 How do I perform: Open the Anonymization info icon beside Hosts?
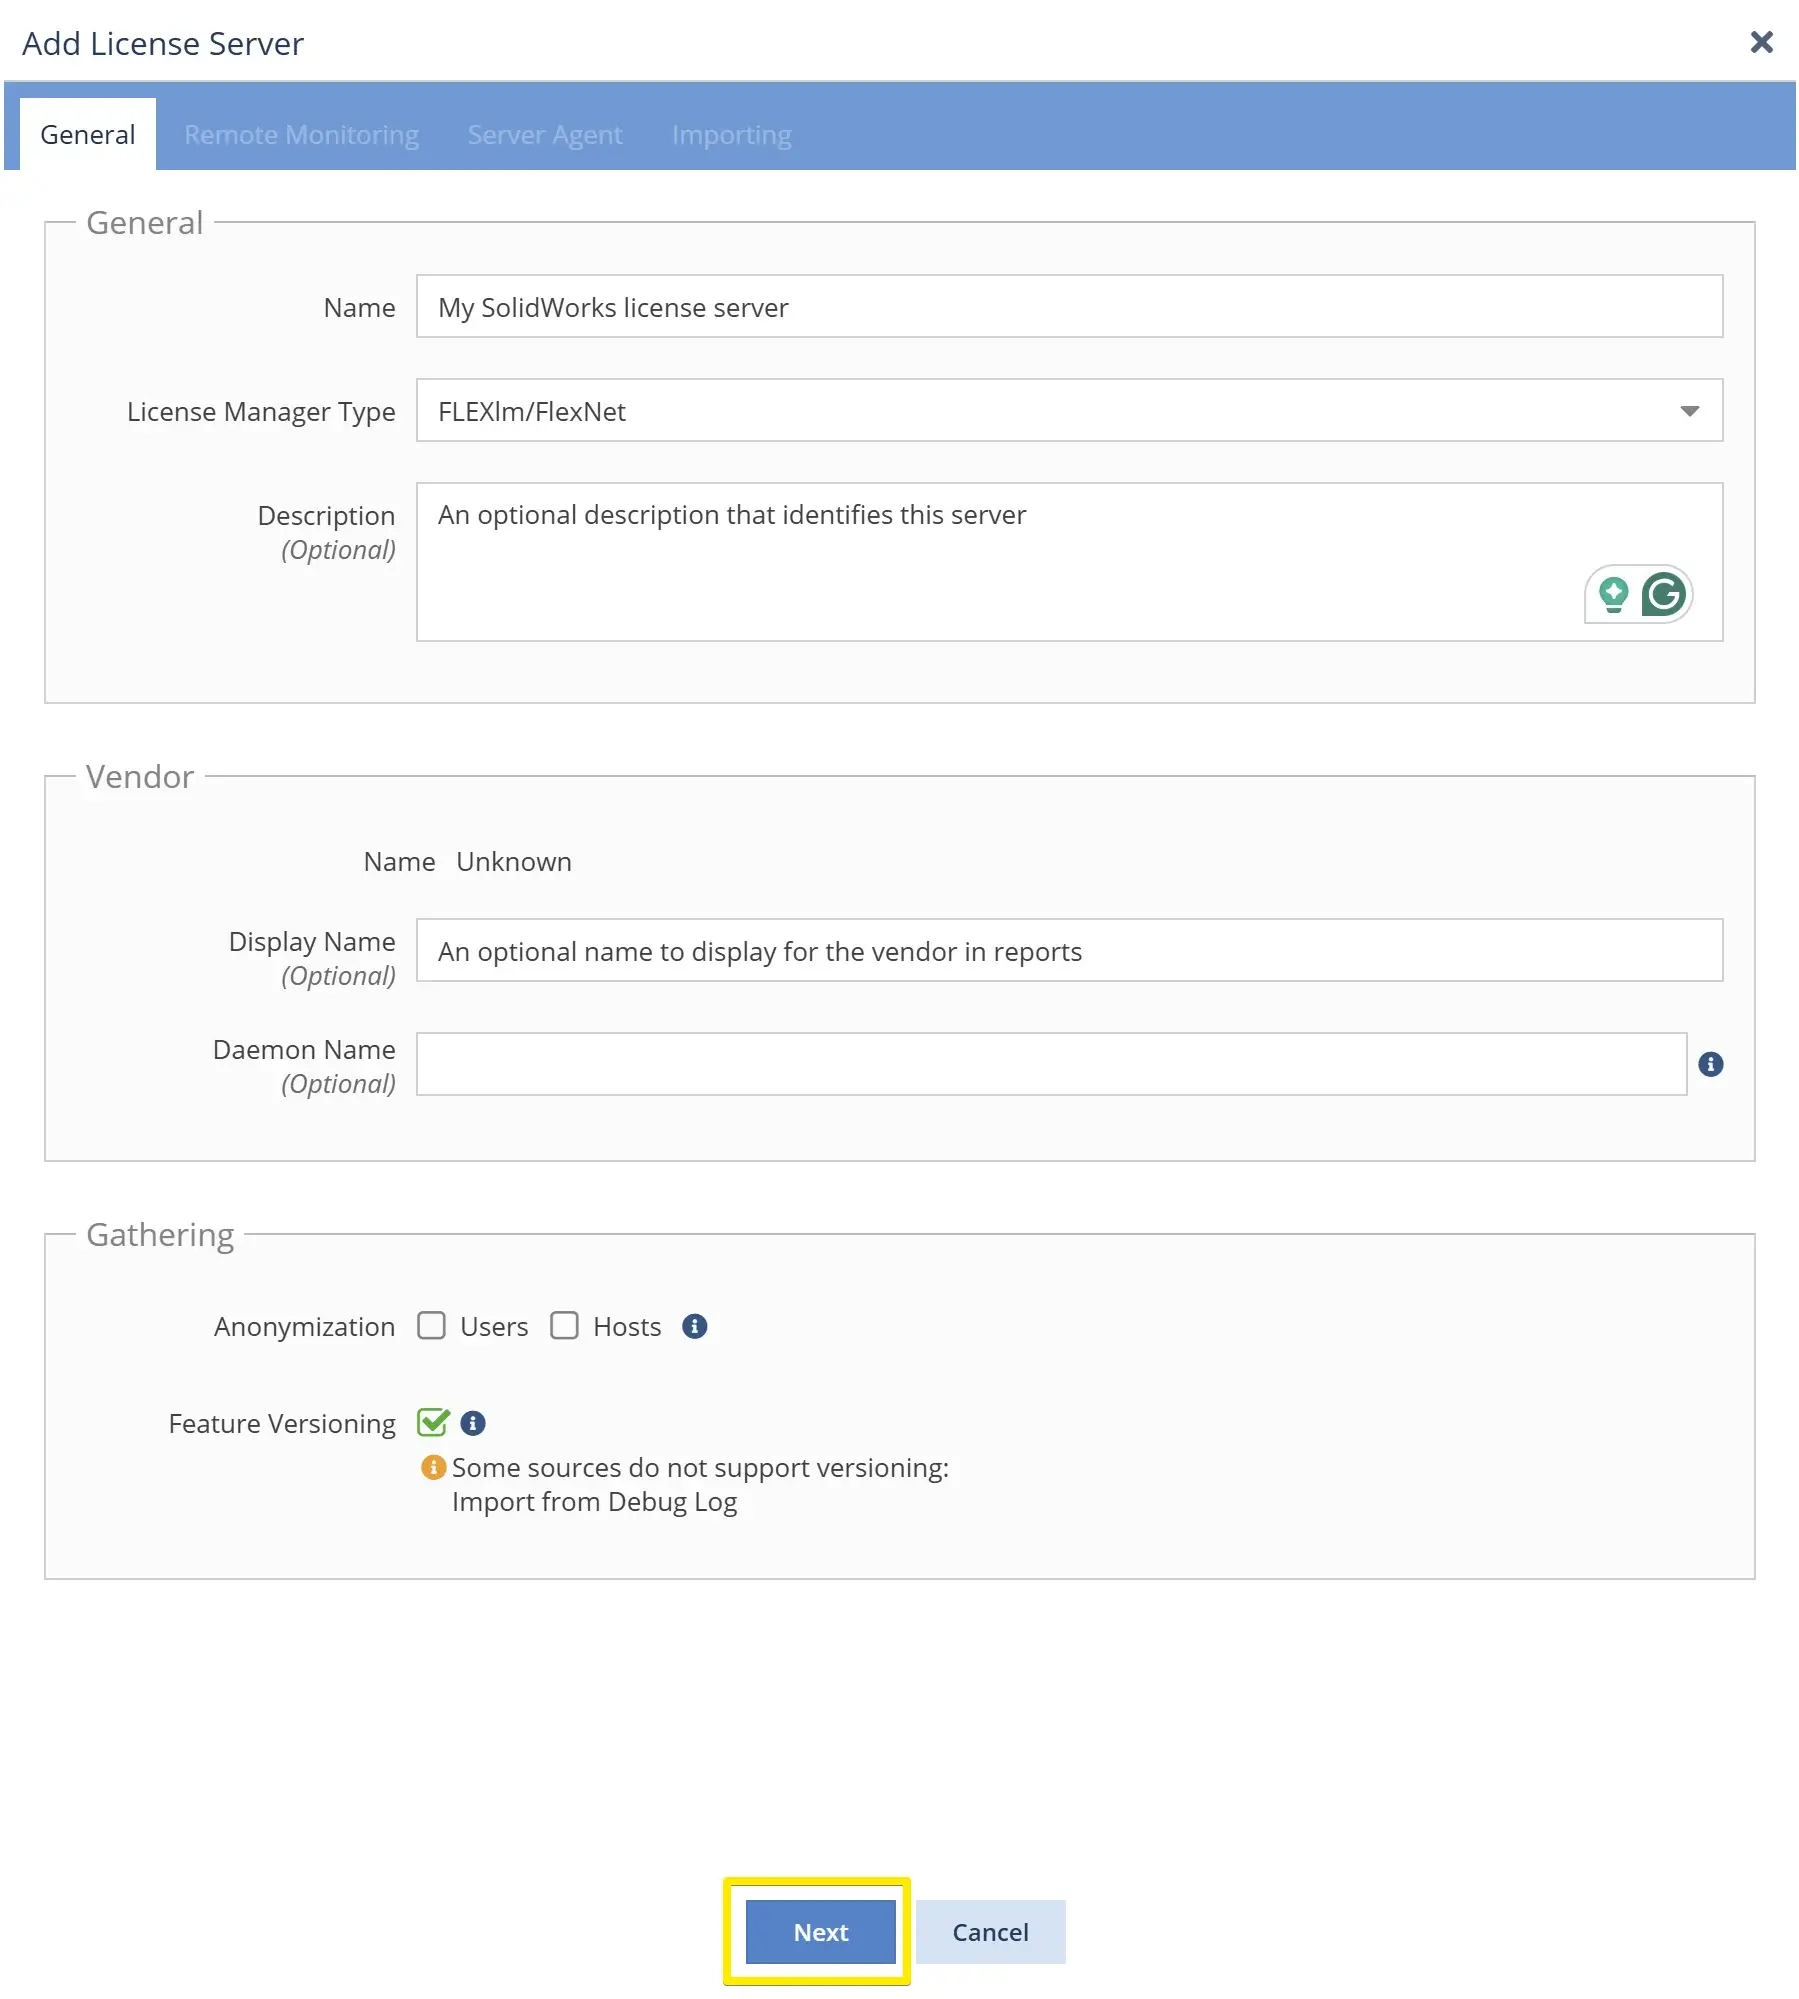[x=694, y=1326]
